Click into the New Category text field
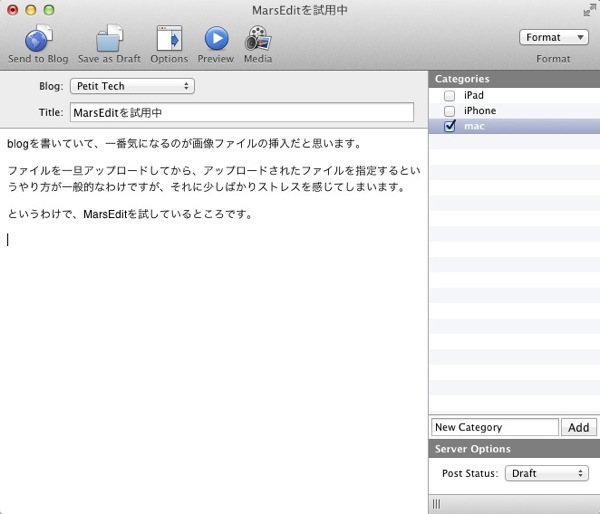 click(x=495, y=427)
